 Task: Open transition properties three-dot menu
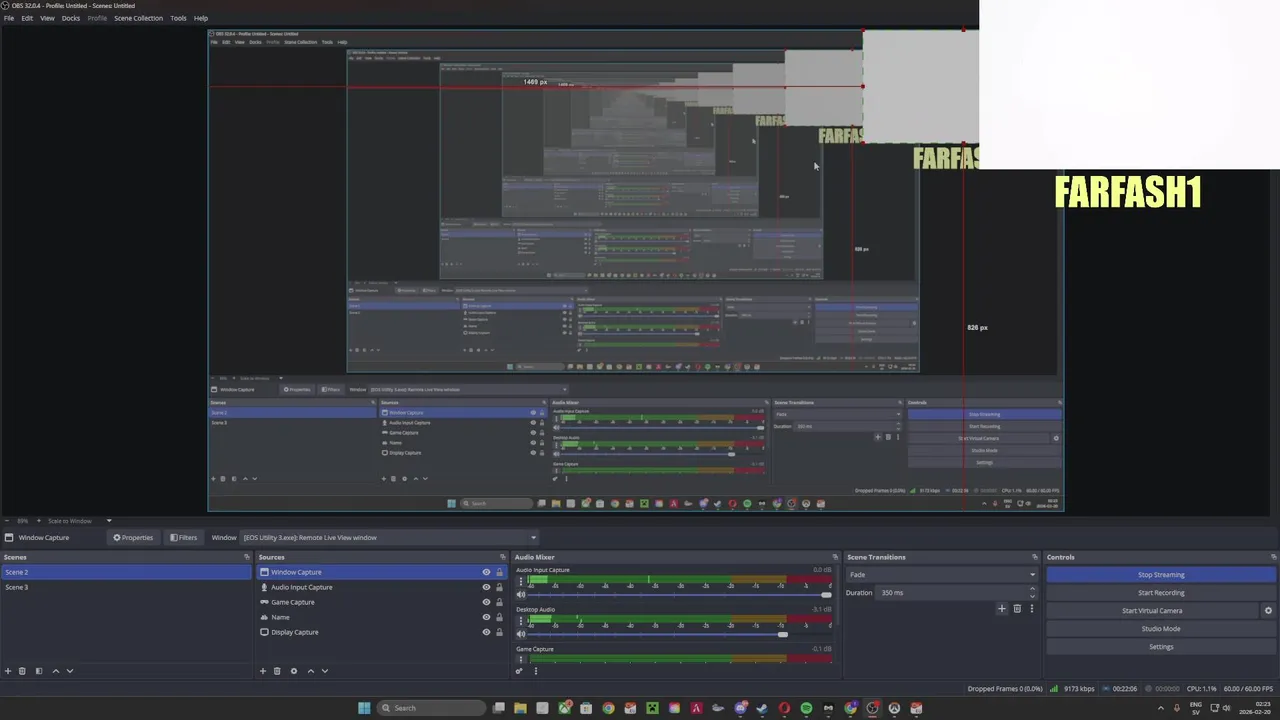coord(1031,608)
